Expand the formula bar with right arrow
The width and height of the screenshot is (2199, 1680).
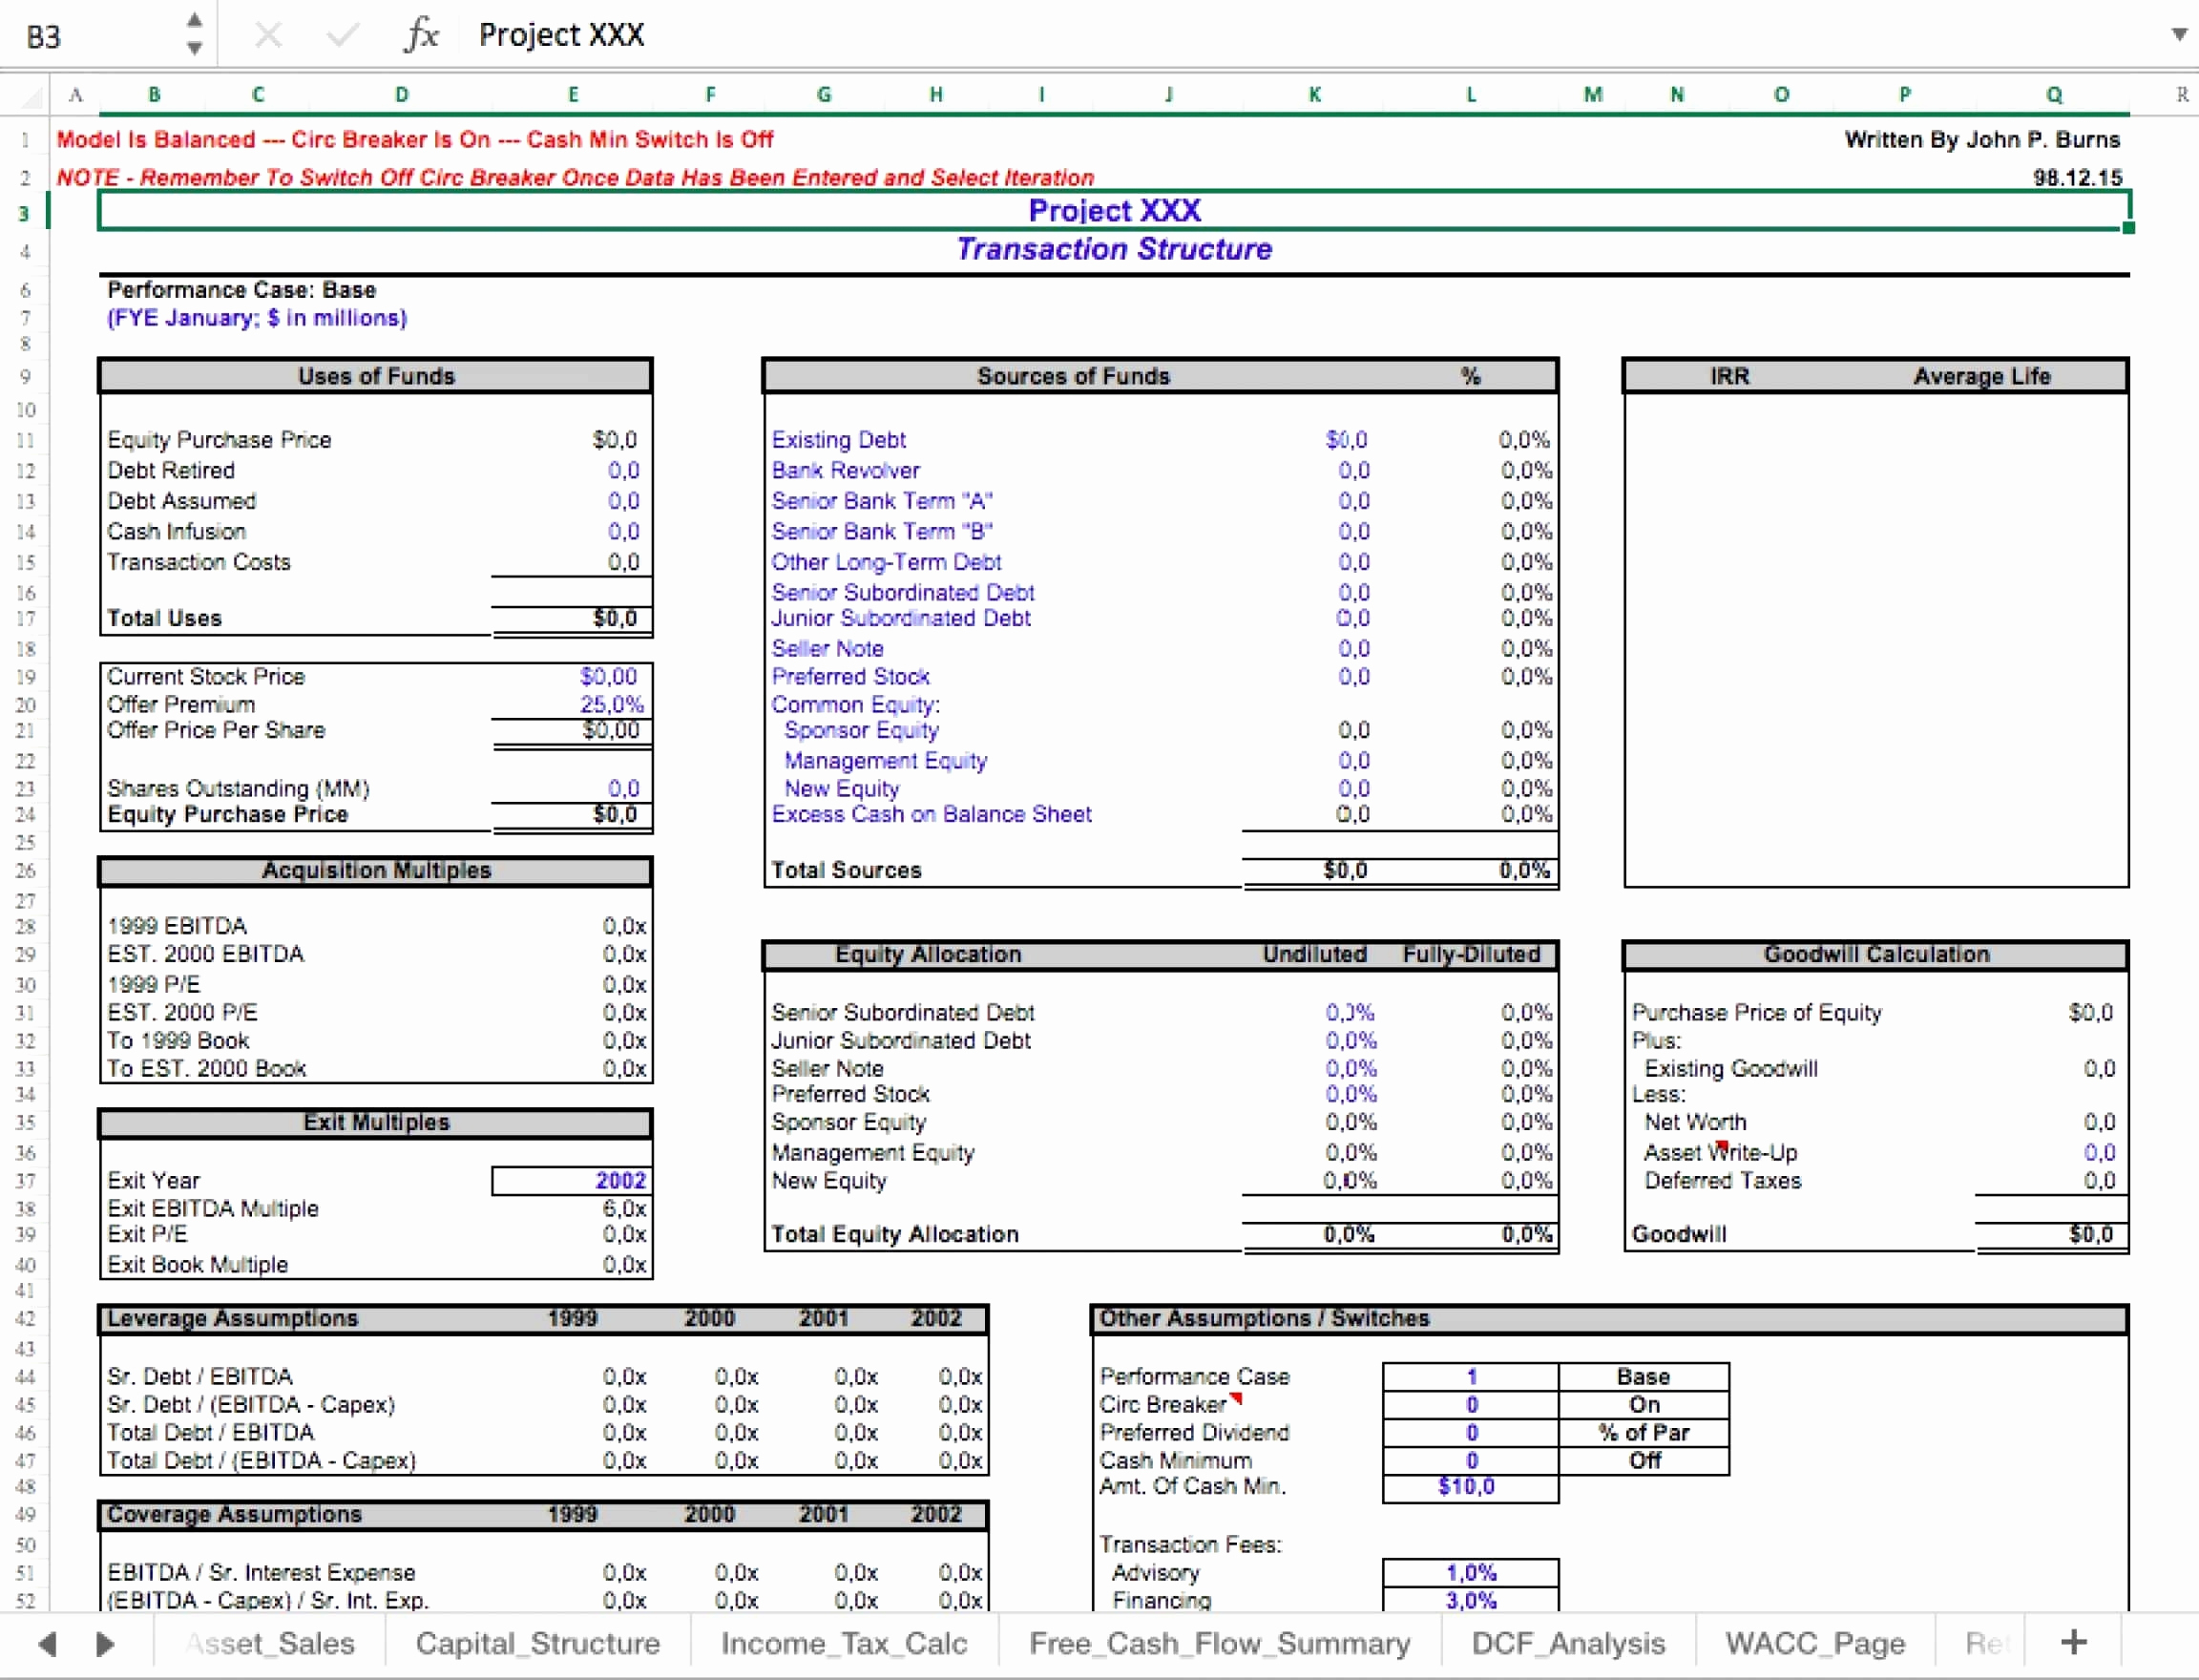2178,35
